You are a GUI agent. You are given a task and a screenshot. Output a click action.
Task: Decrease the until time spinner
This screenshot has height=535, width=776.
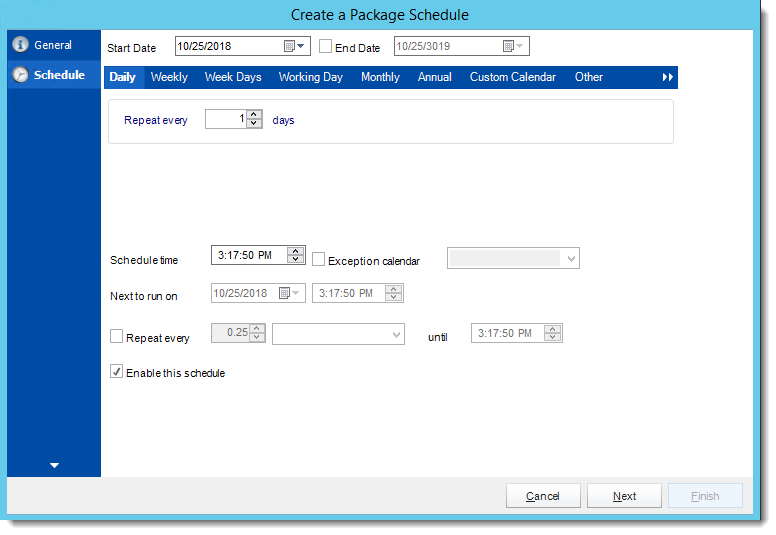(552, 337)
